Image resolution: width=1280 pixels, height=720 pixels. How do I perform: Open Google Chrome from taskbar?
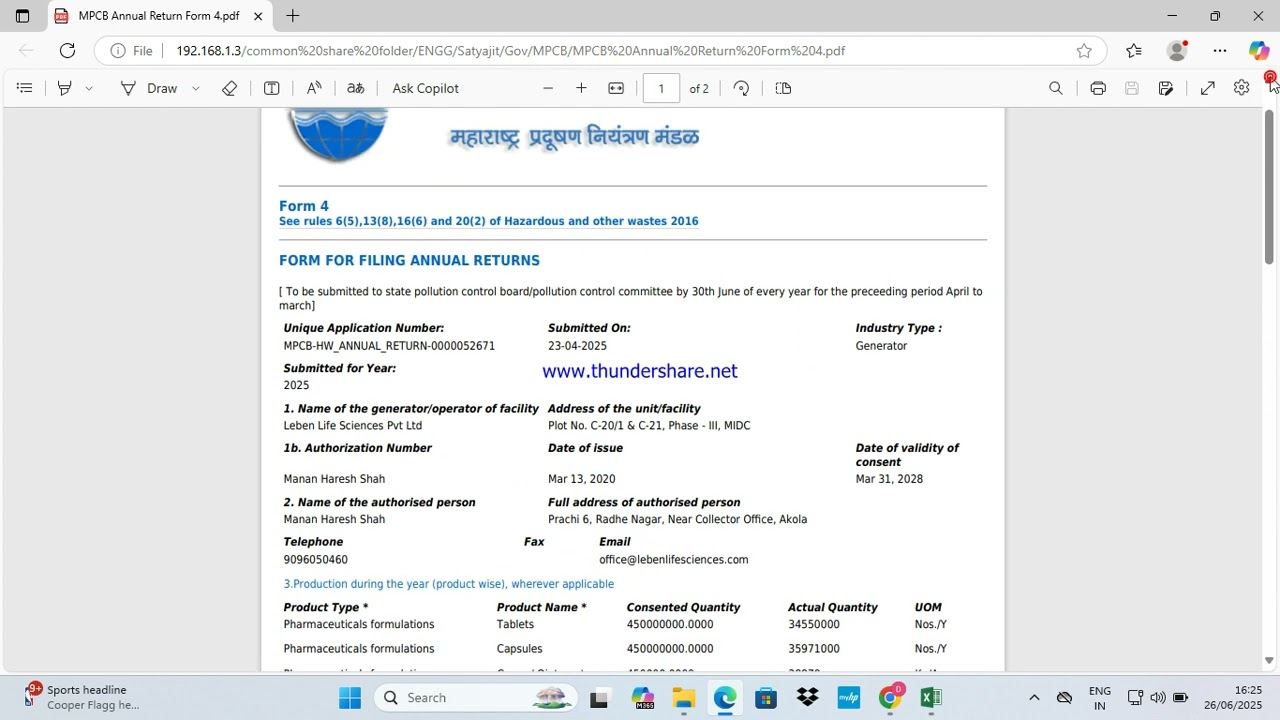click(890, 698)
